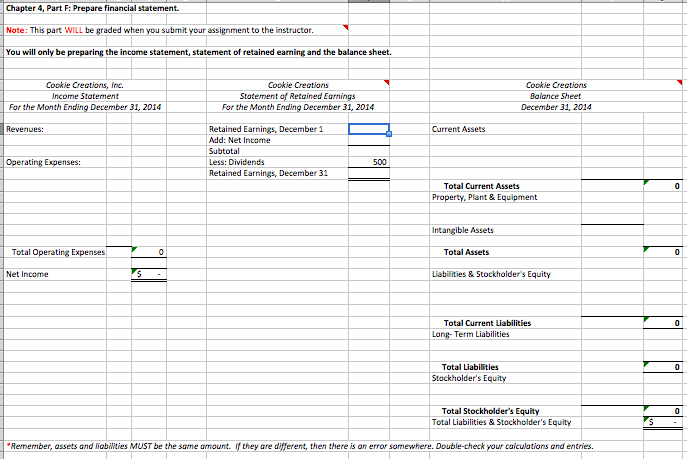Select 'Cookie Creations, Inc.' income statement title
This screenshot has width=687, height=459.
(85, 85)
